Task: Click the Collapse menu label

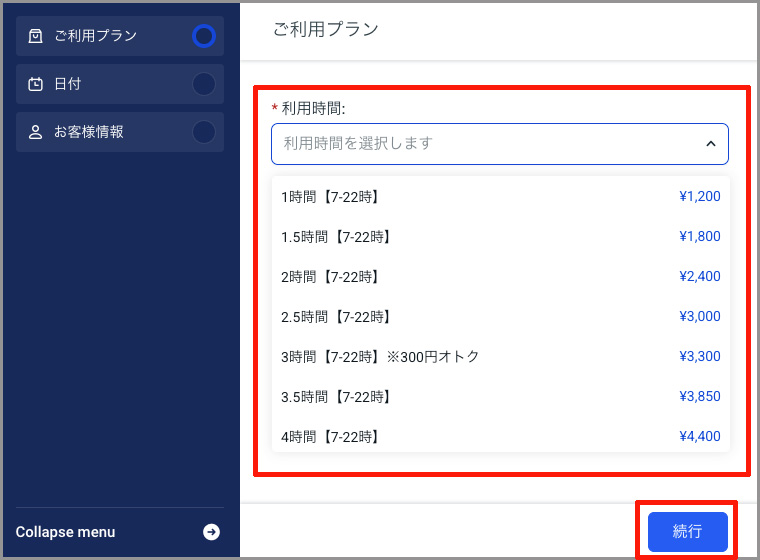Action: (x=65, y=532)
